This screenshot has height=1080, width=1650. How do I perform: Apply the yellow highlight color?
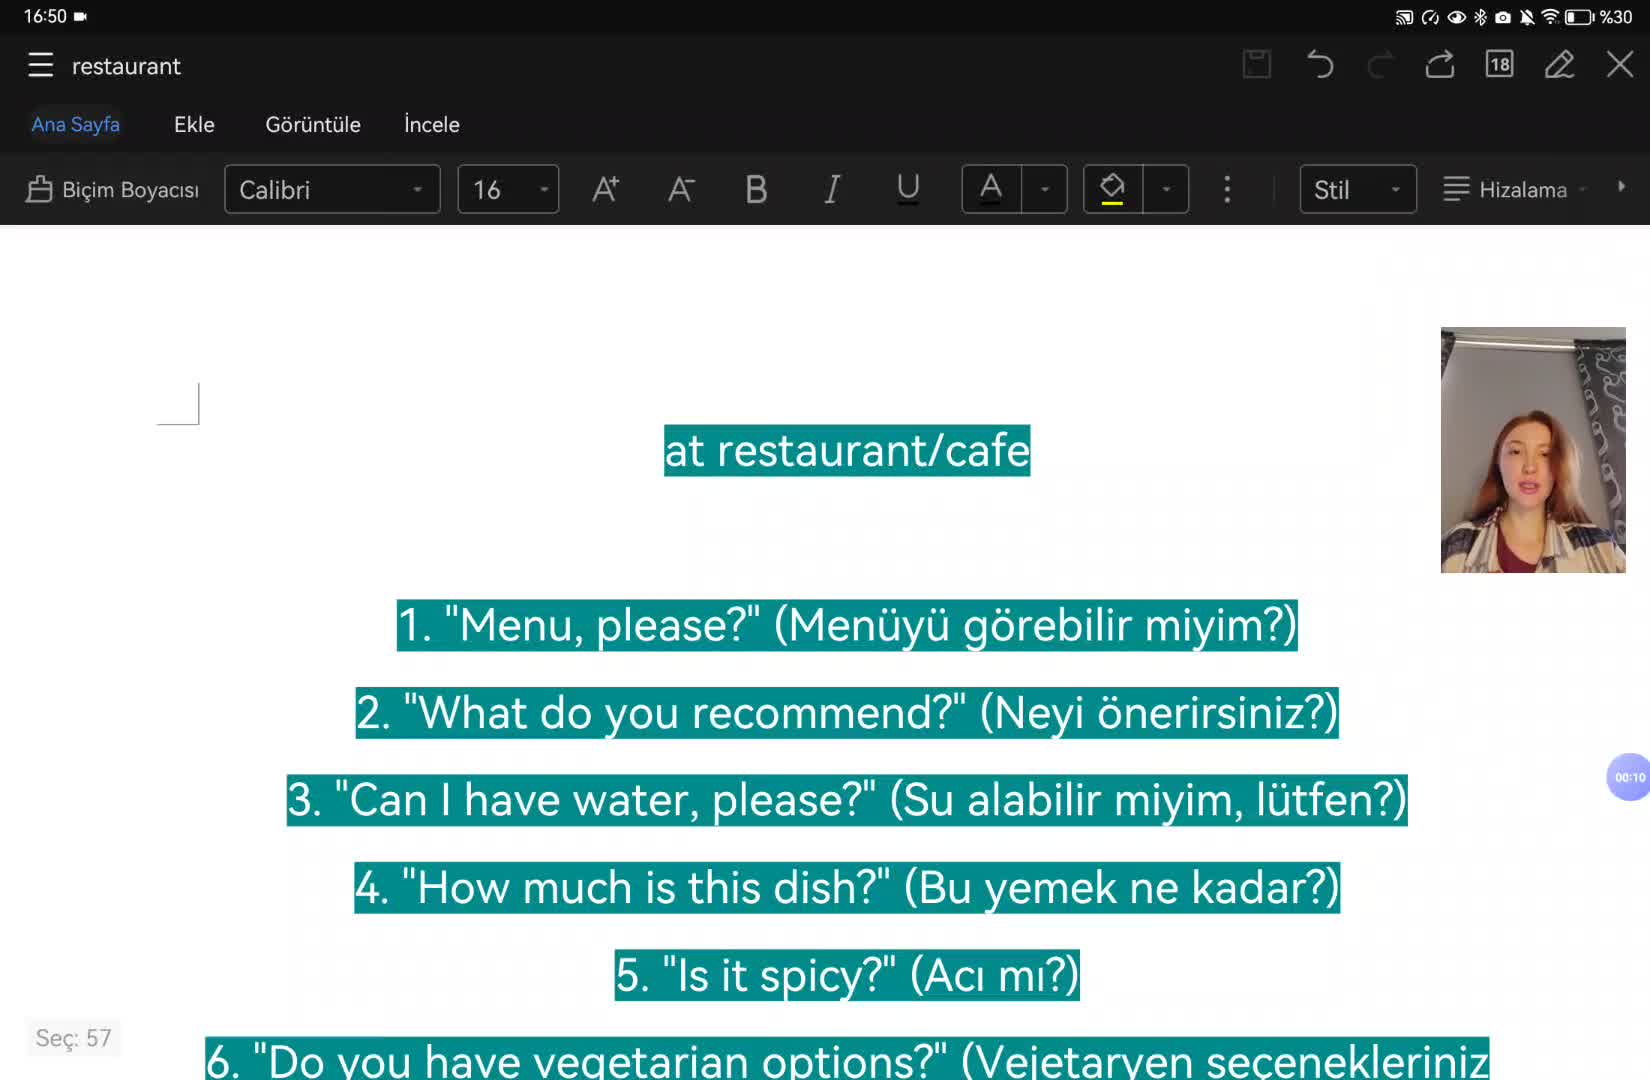pos(1113,189)
